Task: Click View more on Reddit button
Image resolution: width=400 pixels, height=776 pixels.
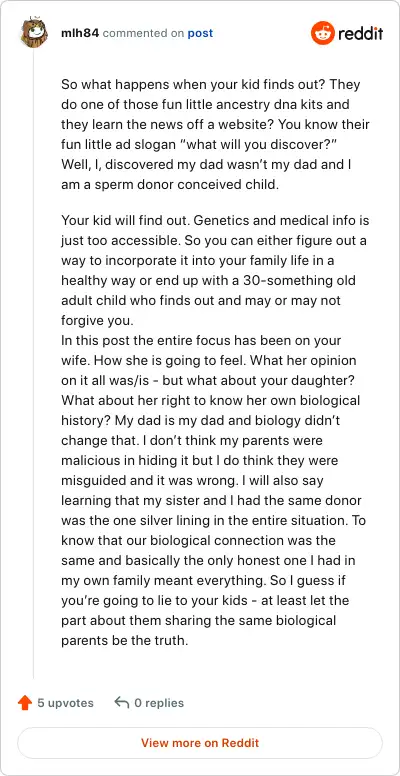Action: (200, 743)
